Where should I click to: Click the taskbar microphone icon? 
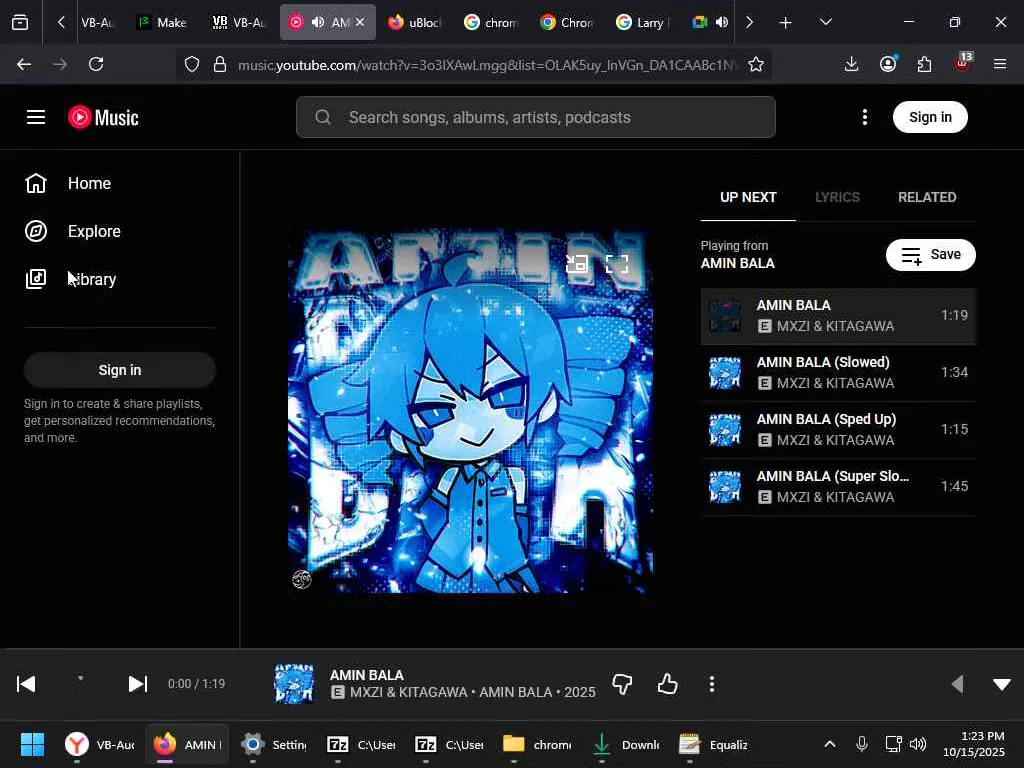pyautogui.click(x=861, y=744)
